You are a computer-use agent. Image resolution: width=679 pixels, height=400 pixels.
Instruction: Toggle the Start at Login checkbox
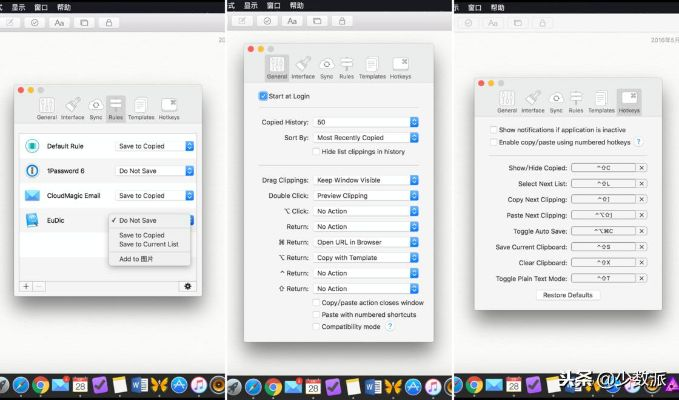pyautogui.click(x=263, y=96)
